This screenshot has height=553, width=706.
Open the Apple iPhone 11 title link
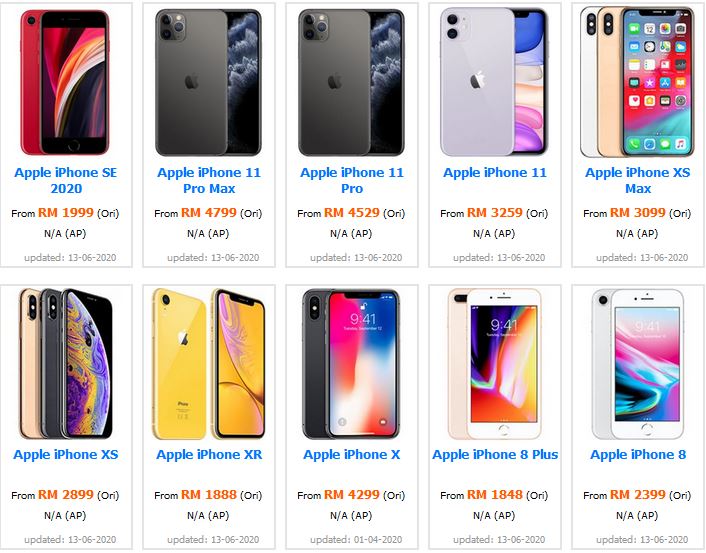[495, 172]
